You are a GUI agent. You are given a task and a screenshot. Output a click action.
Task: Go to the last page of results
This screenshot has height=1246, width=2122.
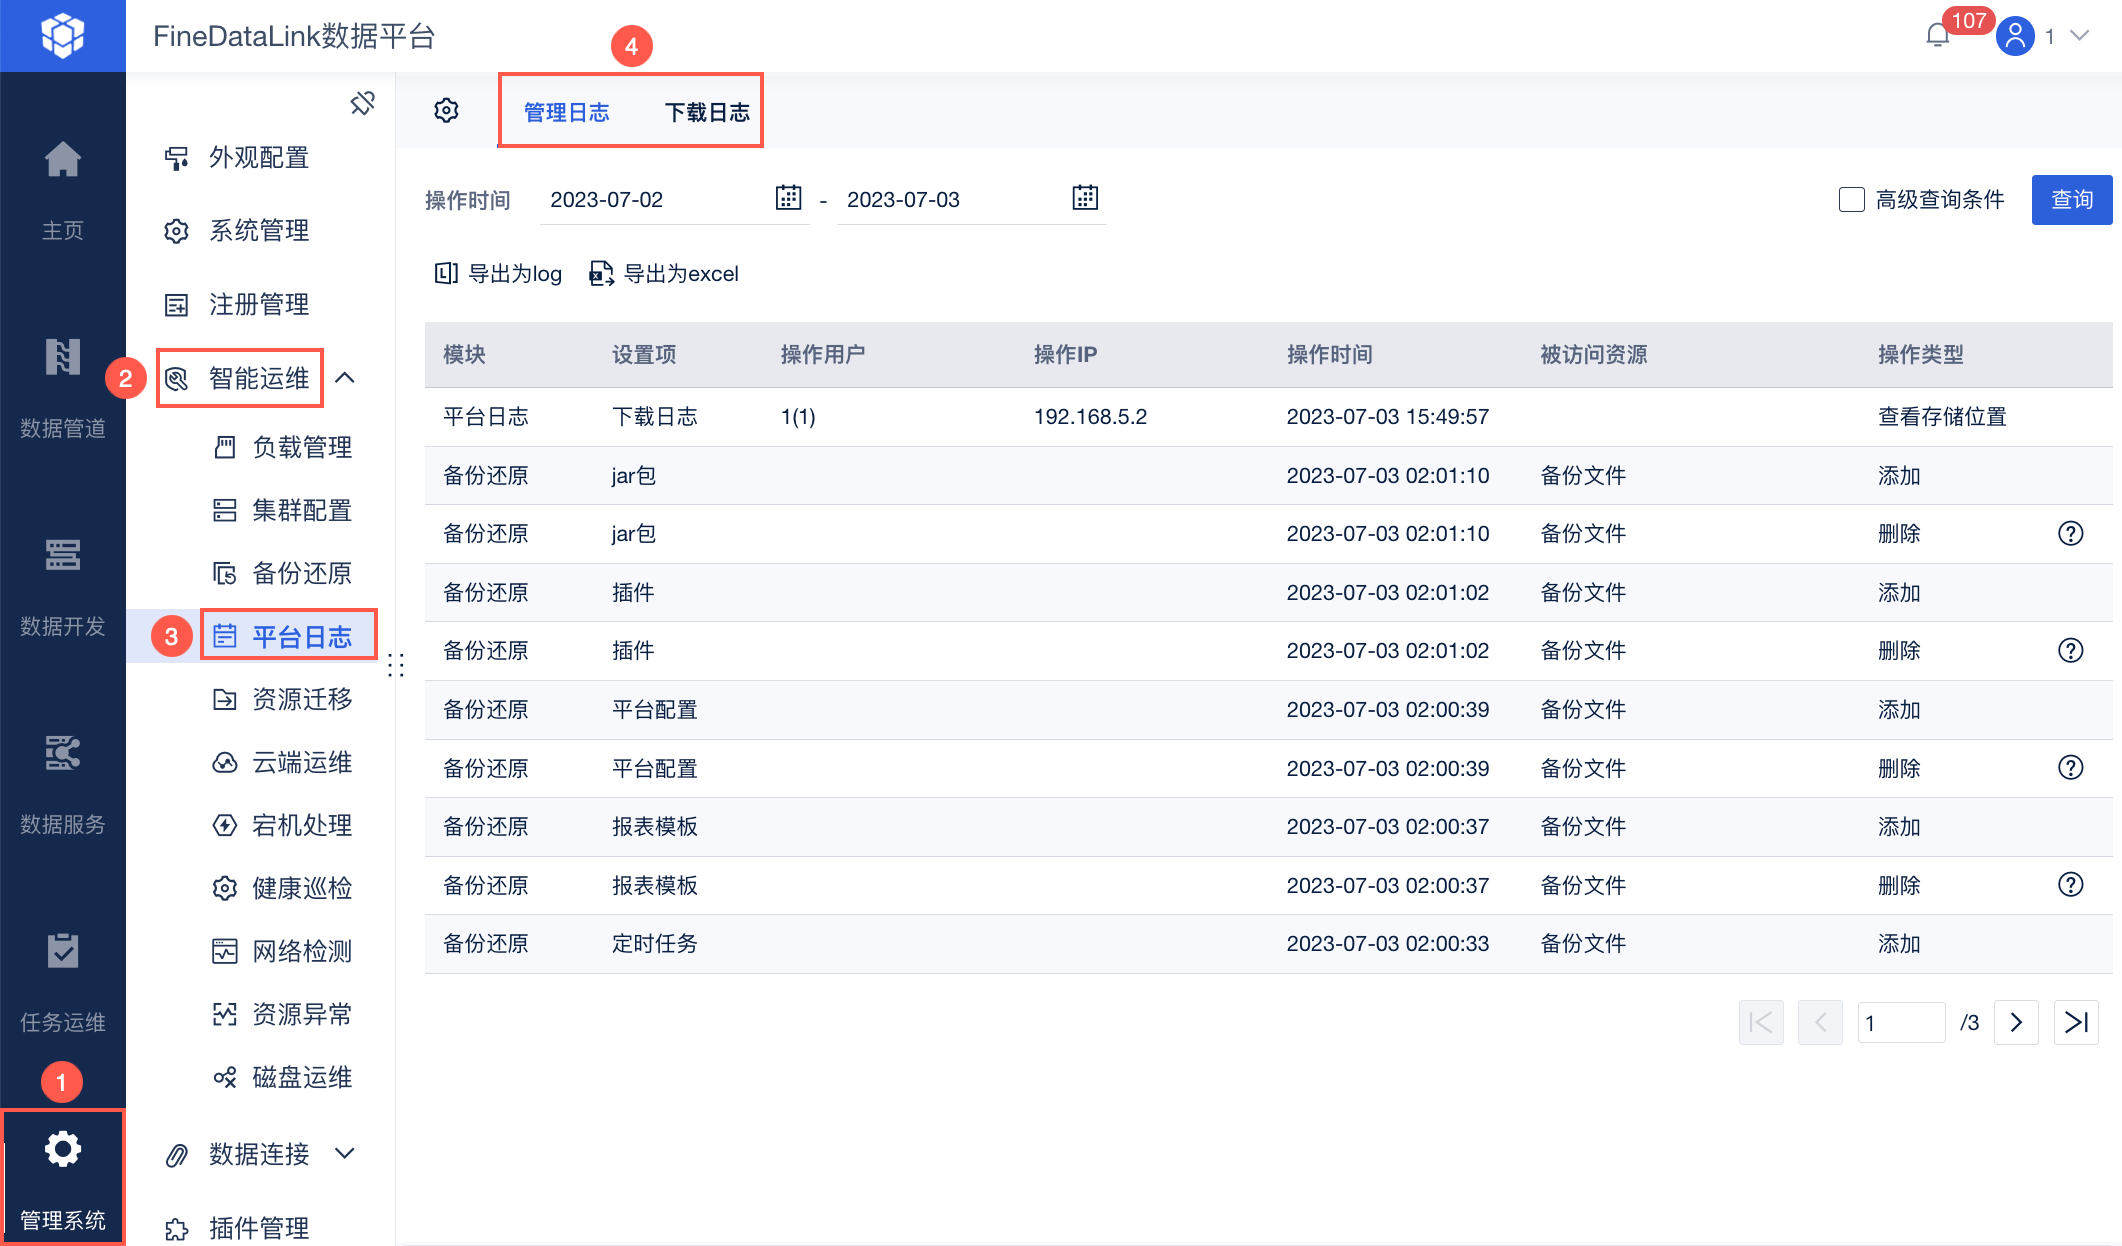point(2076,1022)
